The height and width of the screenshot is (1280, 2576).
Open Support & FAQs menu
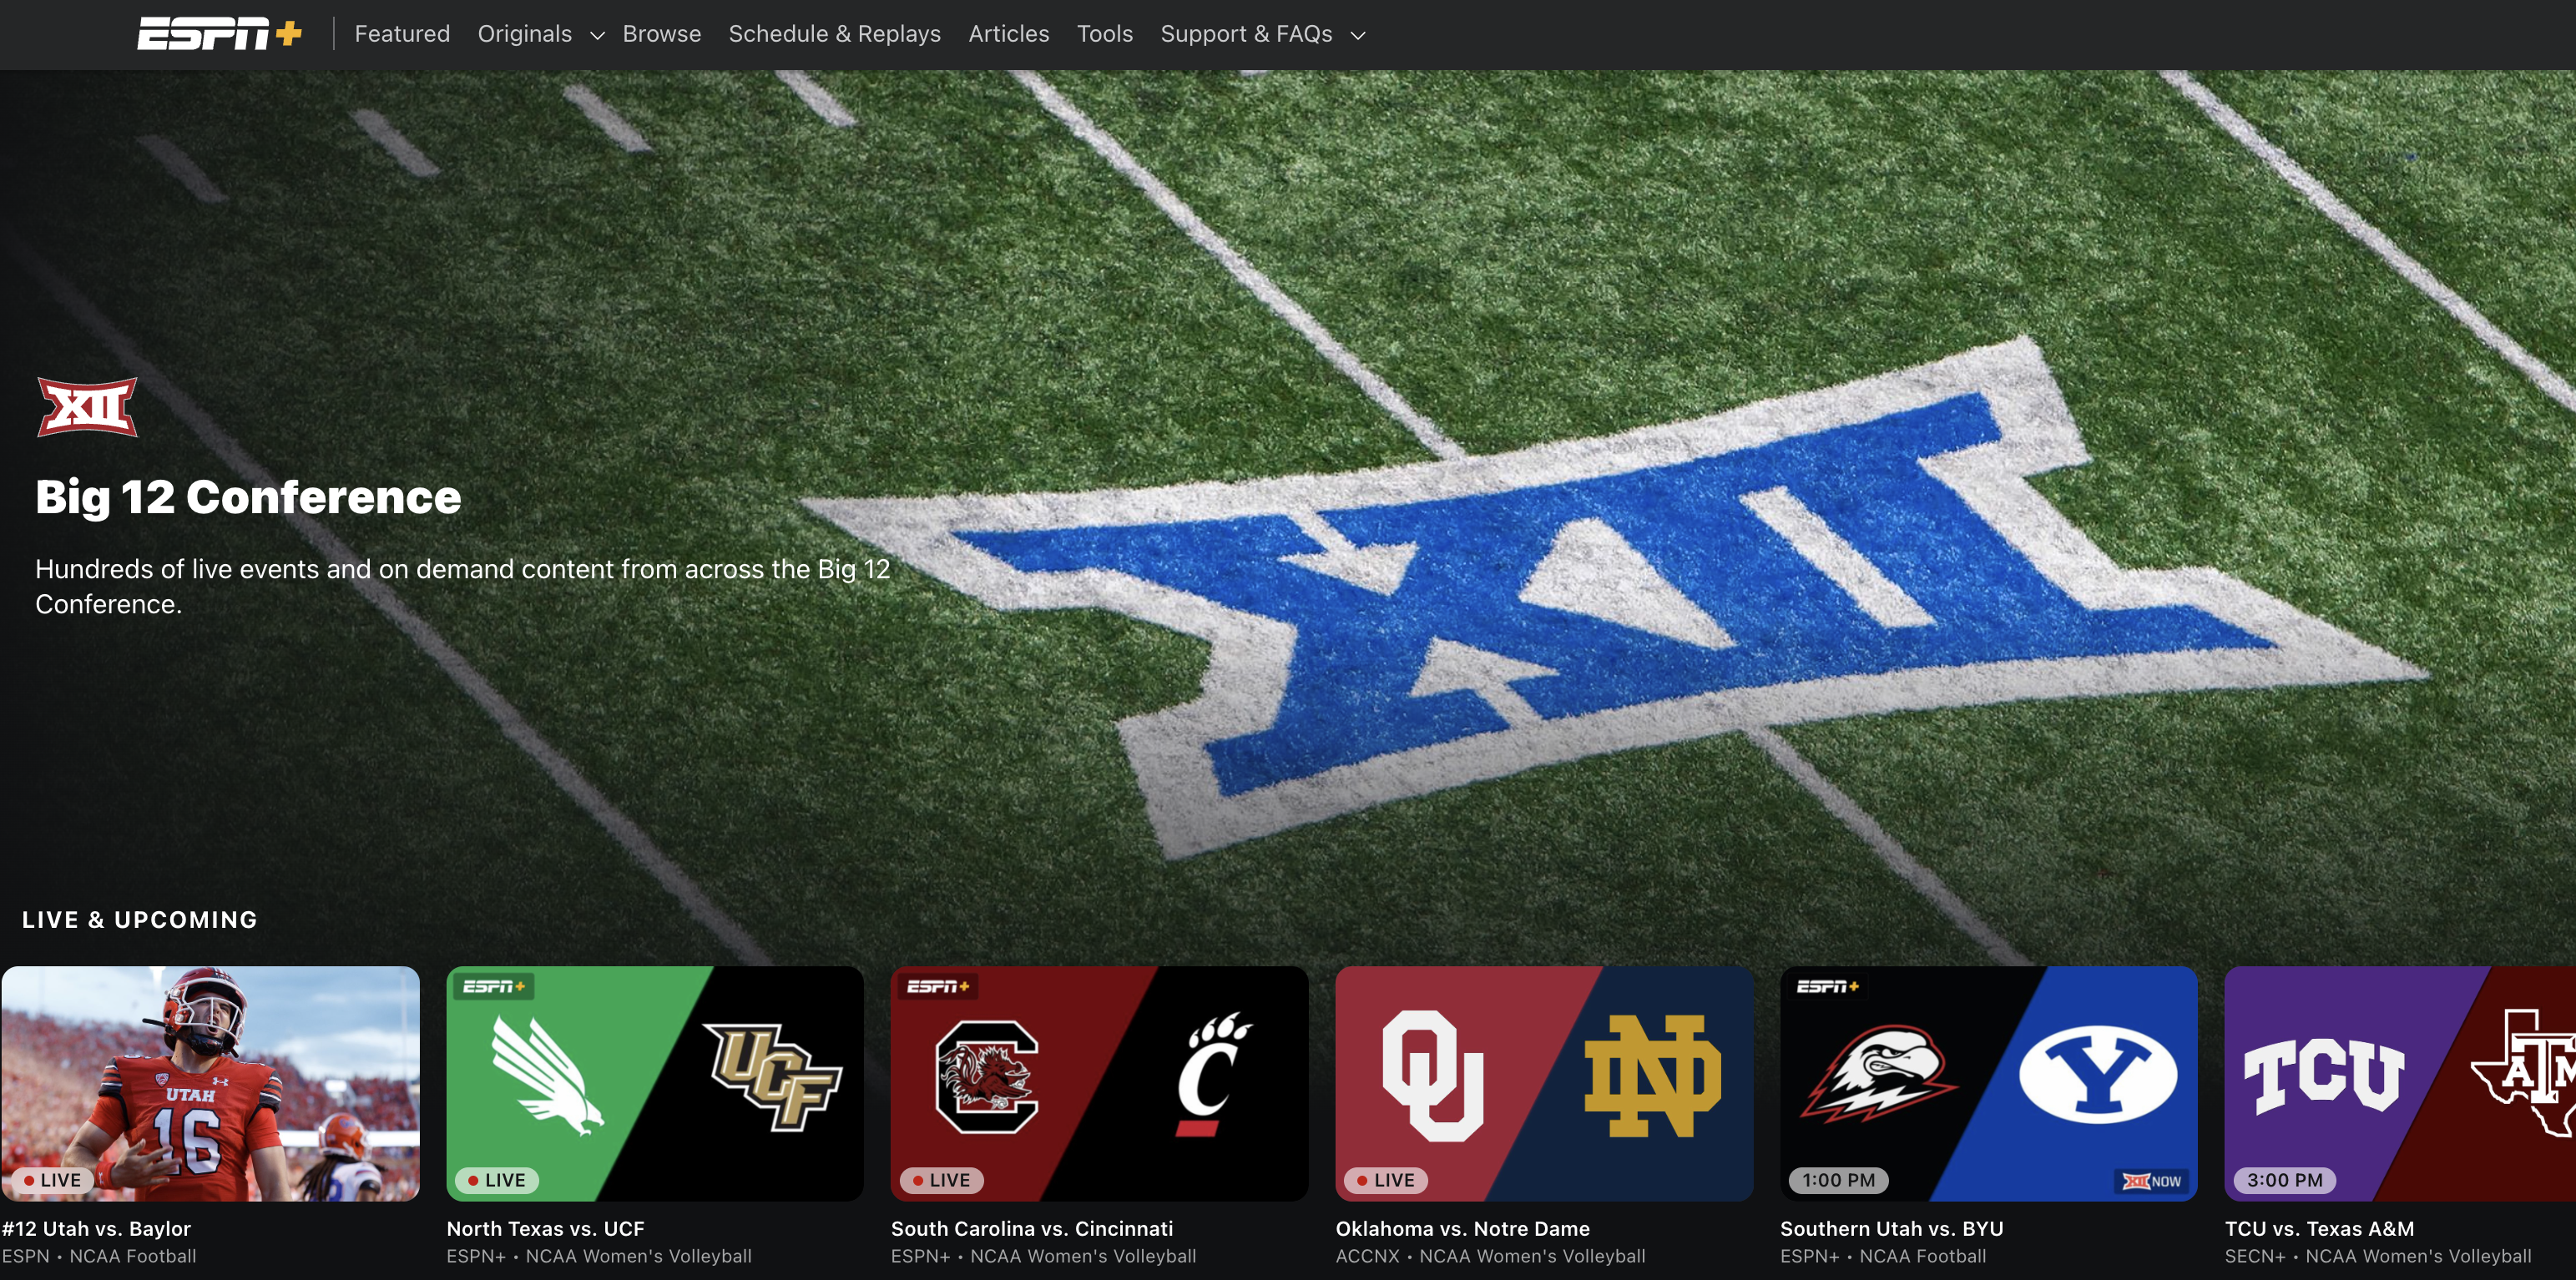[1246, 34]
